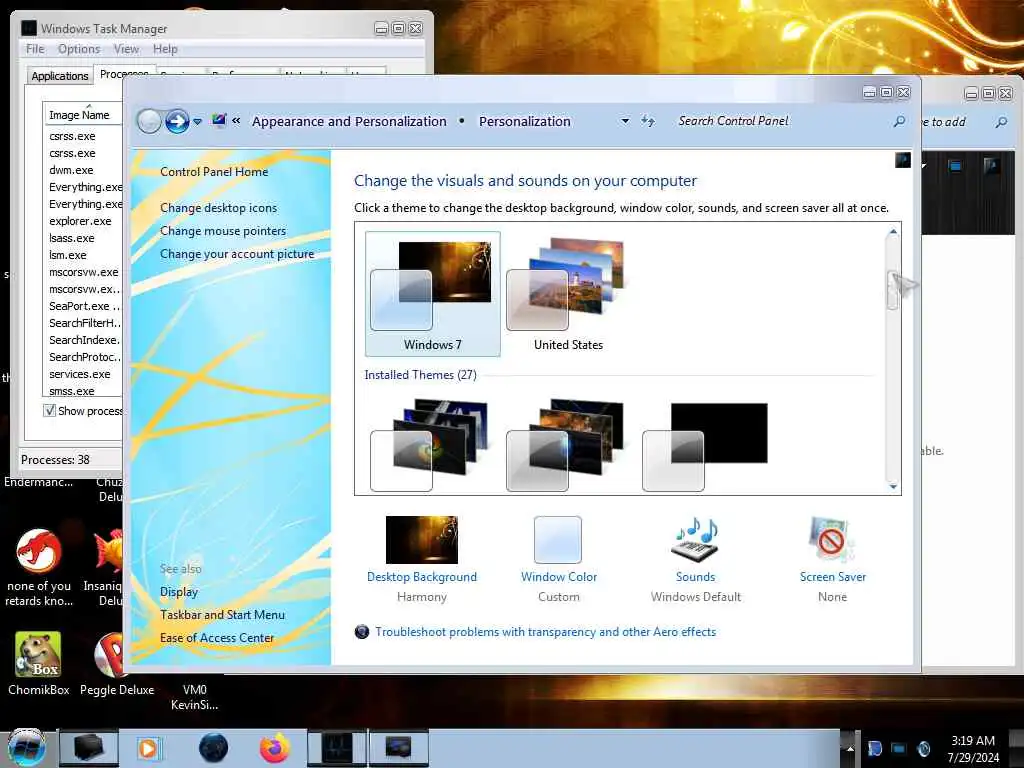Viewport: 1024px width, 768px height.
Task: Select the installed theme with blue orb
Action: point(567,444)
